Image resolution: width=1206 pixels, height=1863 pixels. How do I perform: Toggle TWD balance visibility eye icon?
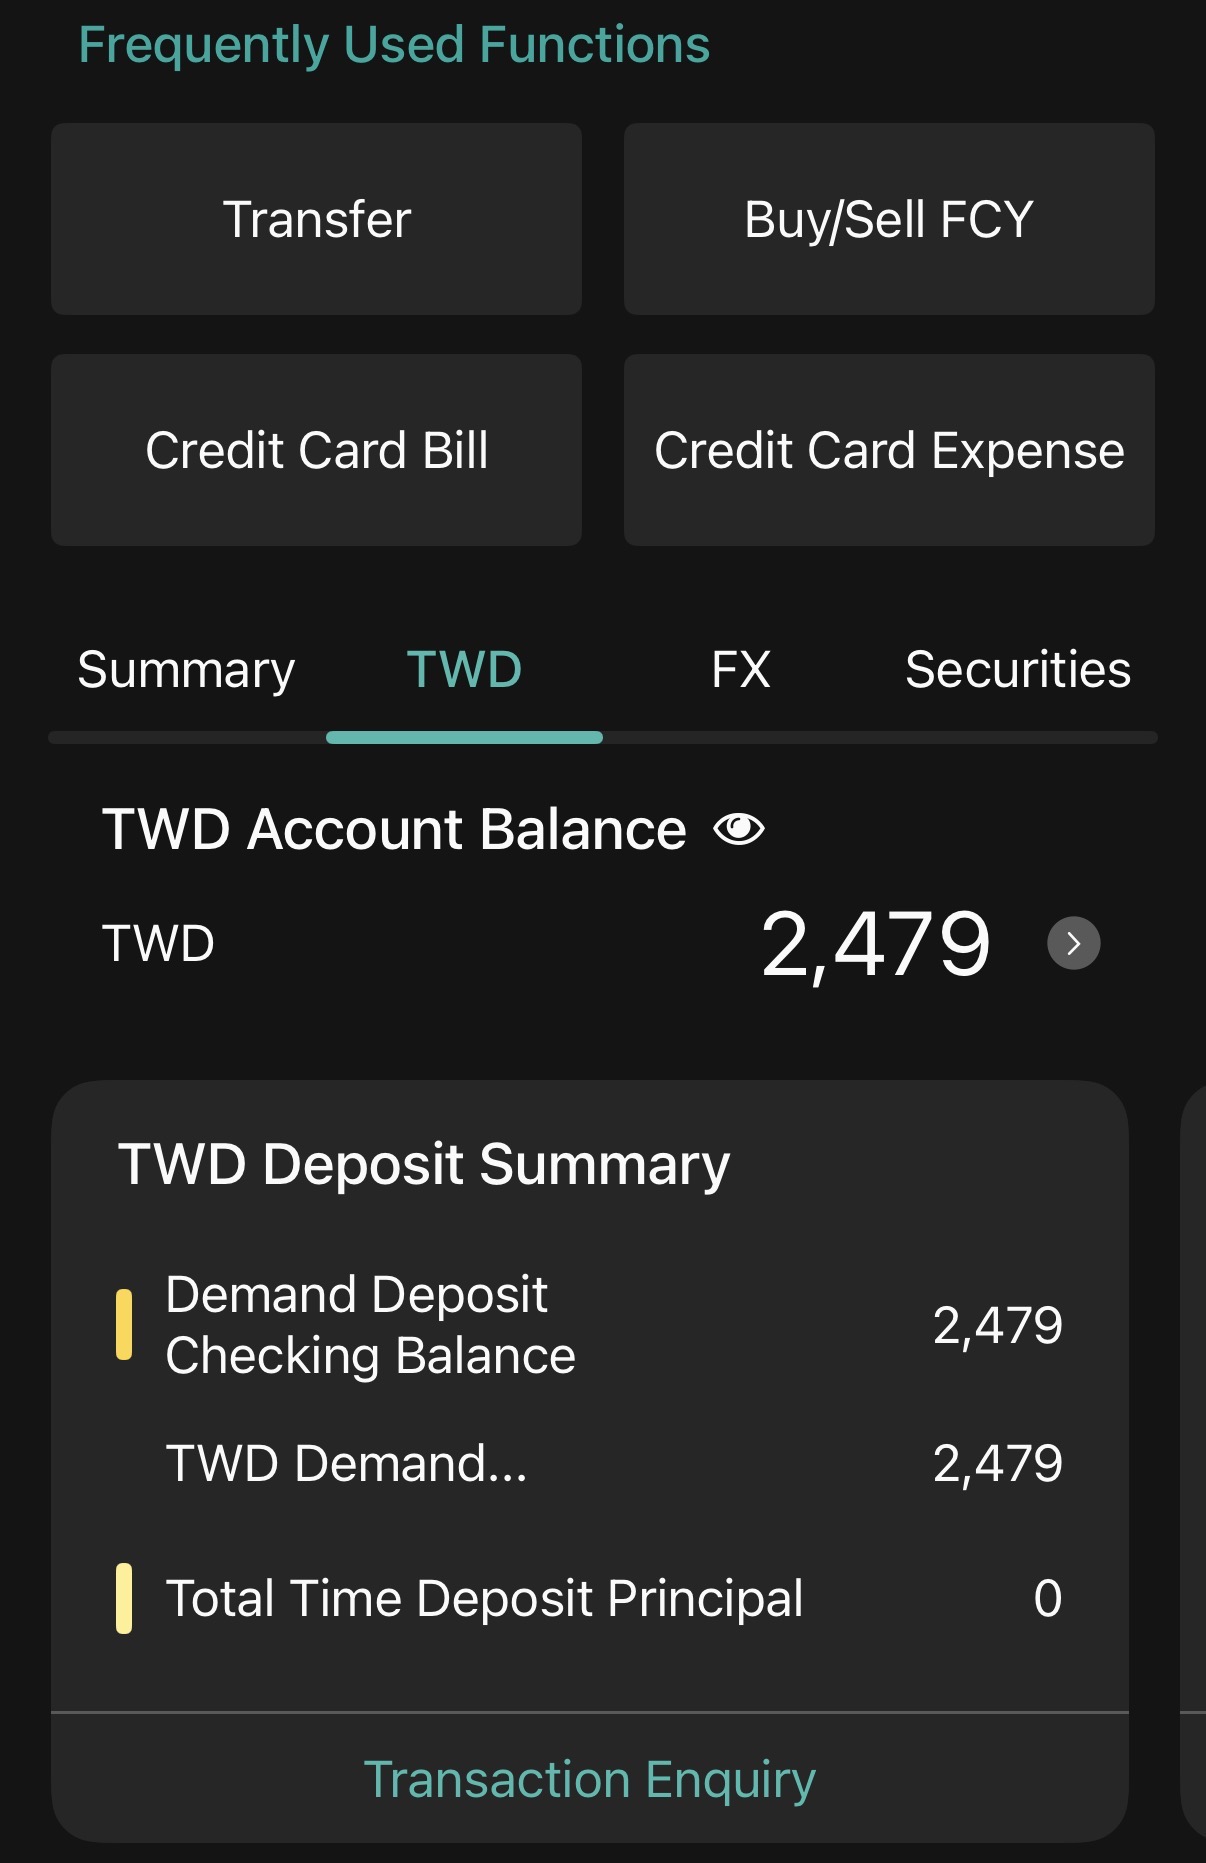739,829
